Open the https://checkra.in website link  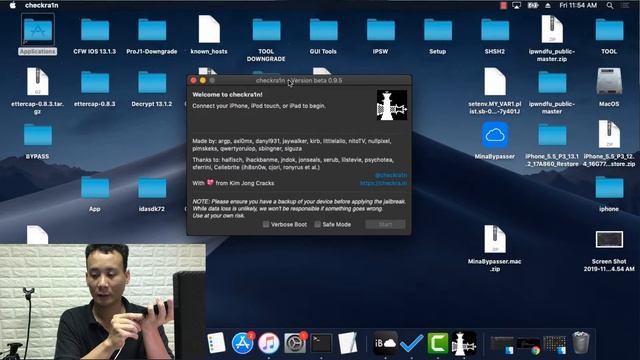pyautogui.click(x=383, y=183)
